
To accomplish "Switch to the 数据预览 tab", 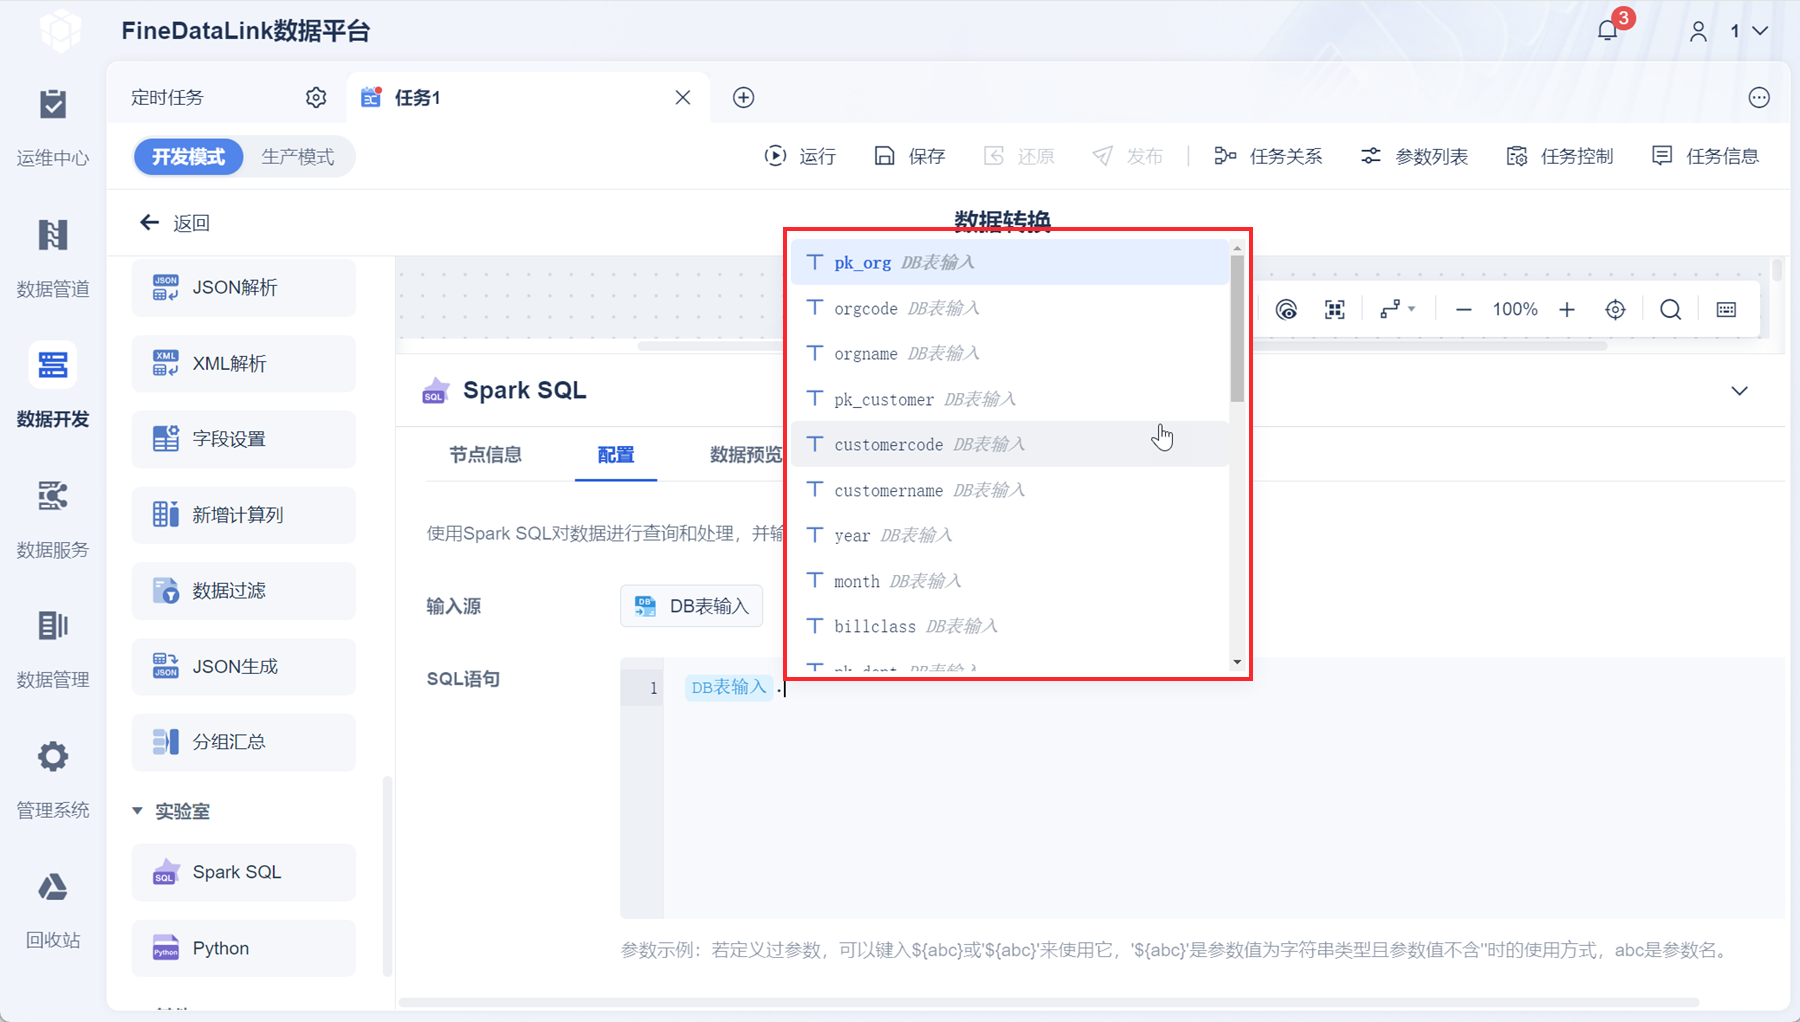I will pos(746,455).
